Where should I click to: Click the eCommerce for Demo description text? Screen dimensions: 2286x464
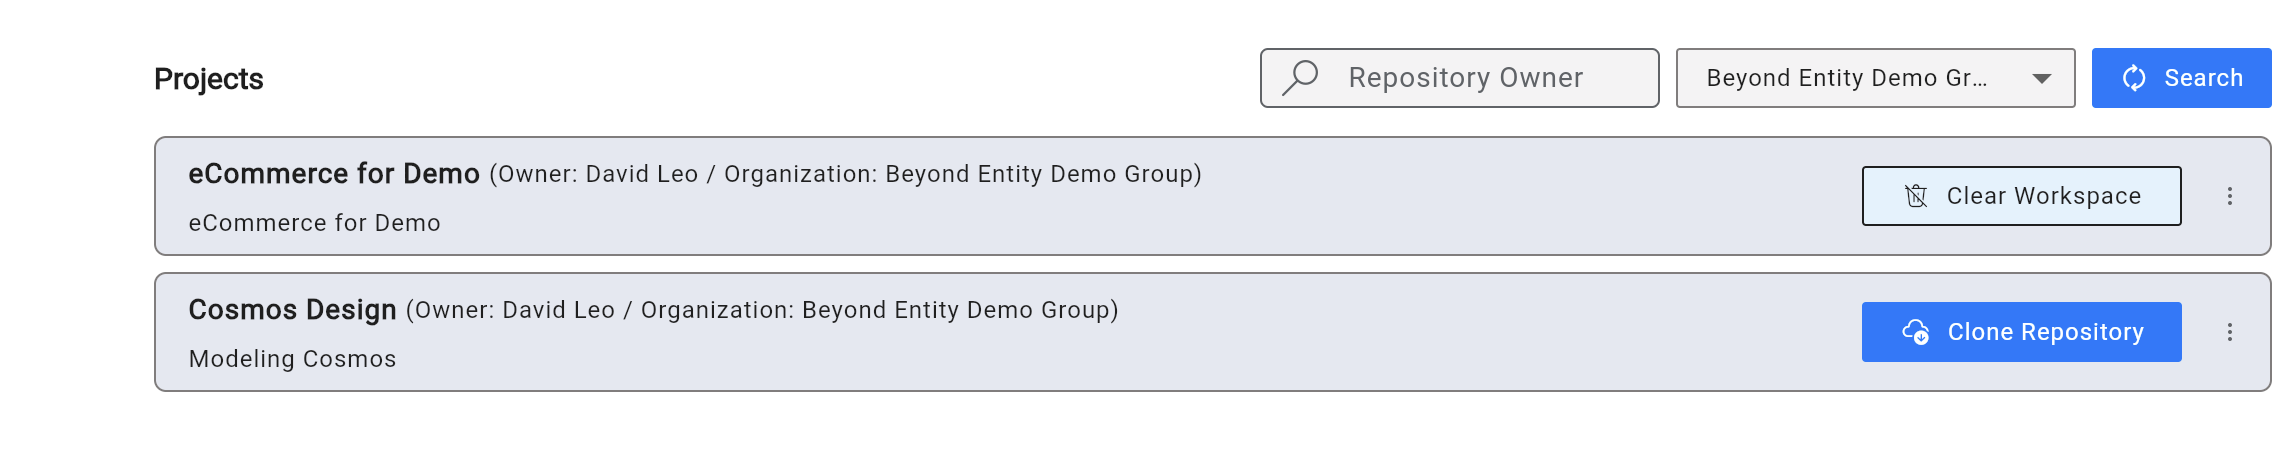click(x=314, y=223)
